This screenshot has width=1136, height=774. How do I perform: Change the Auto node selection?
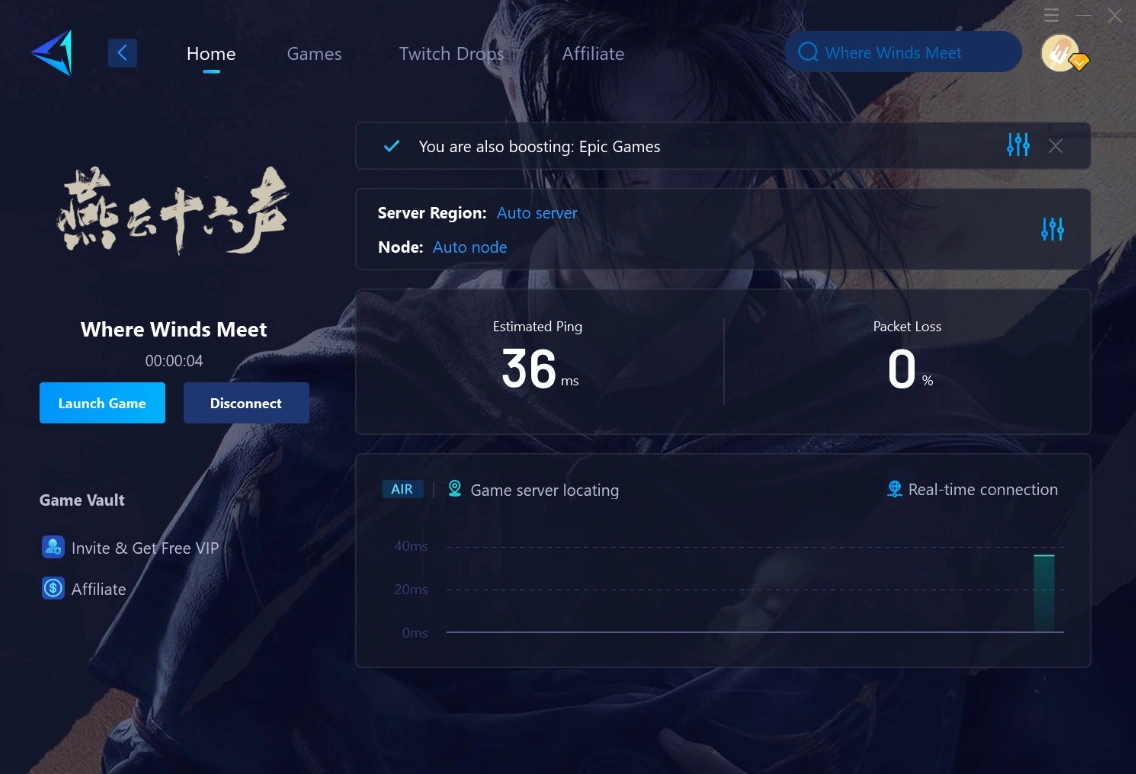470,247
